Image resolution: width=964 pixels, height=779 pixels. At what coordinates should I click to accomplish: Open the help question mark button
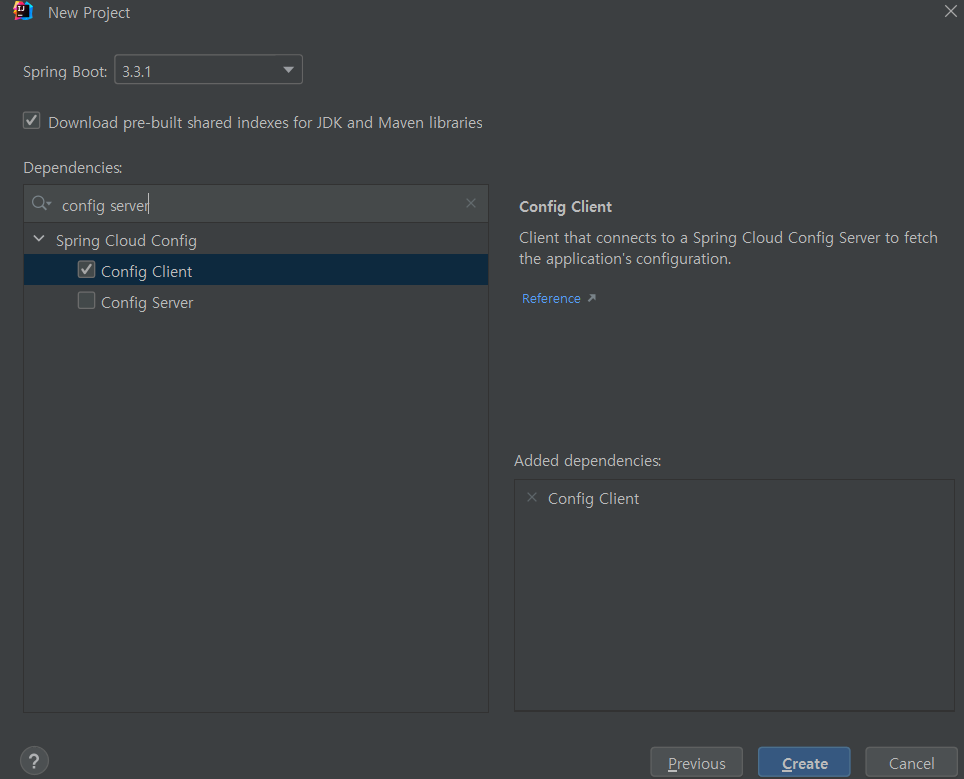(34, 761)
